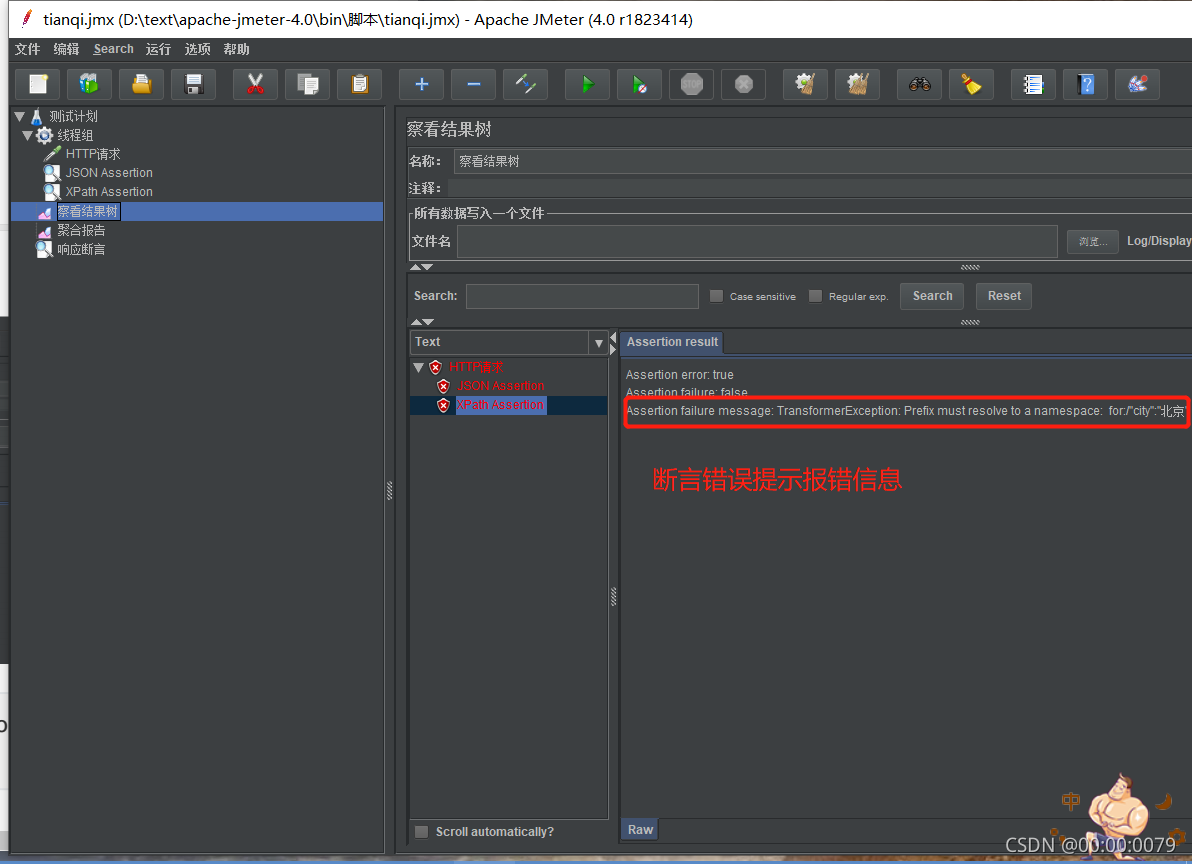
Task: Enable the Regular exp. checkbox
Action: click(815, 296)
